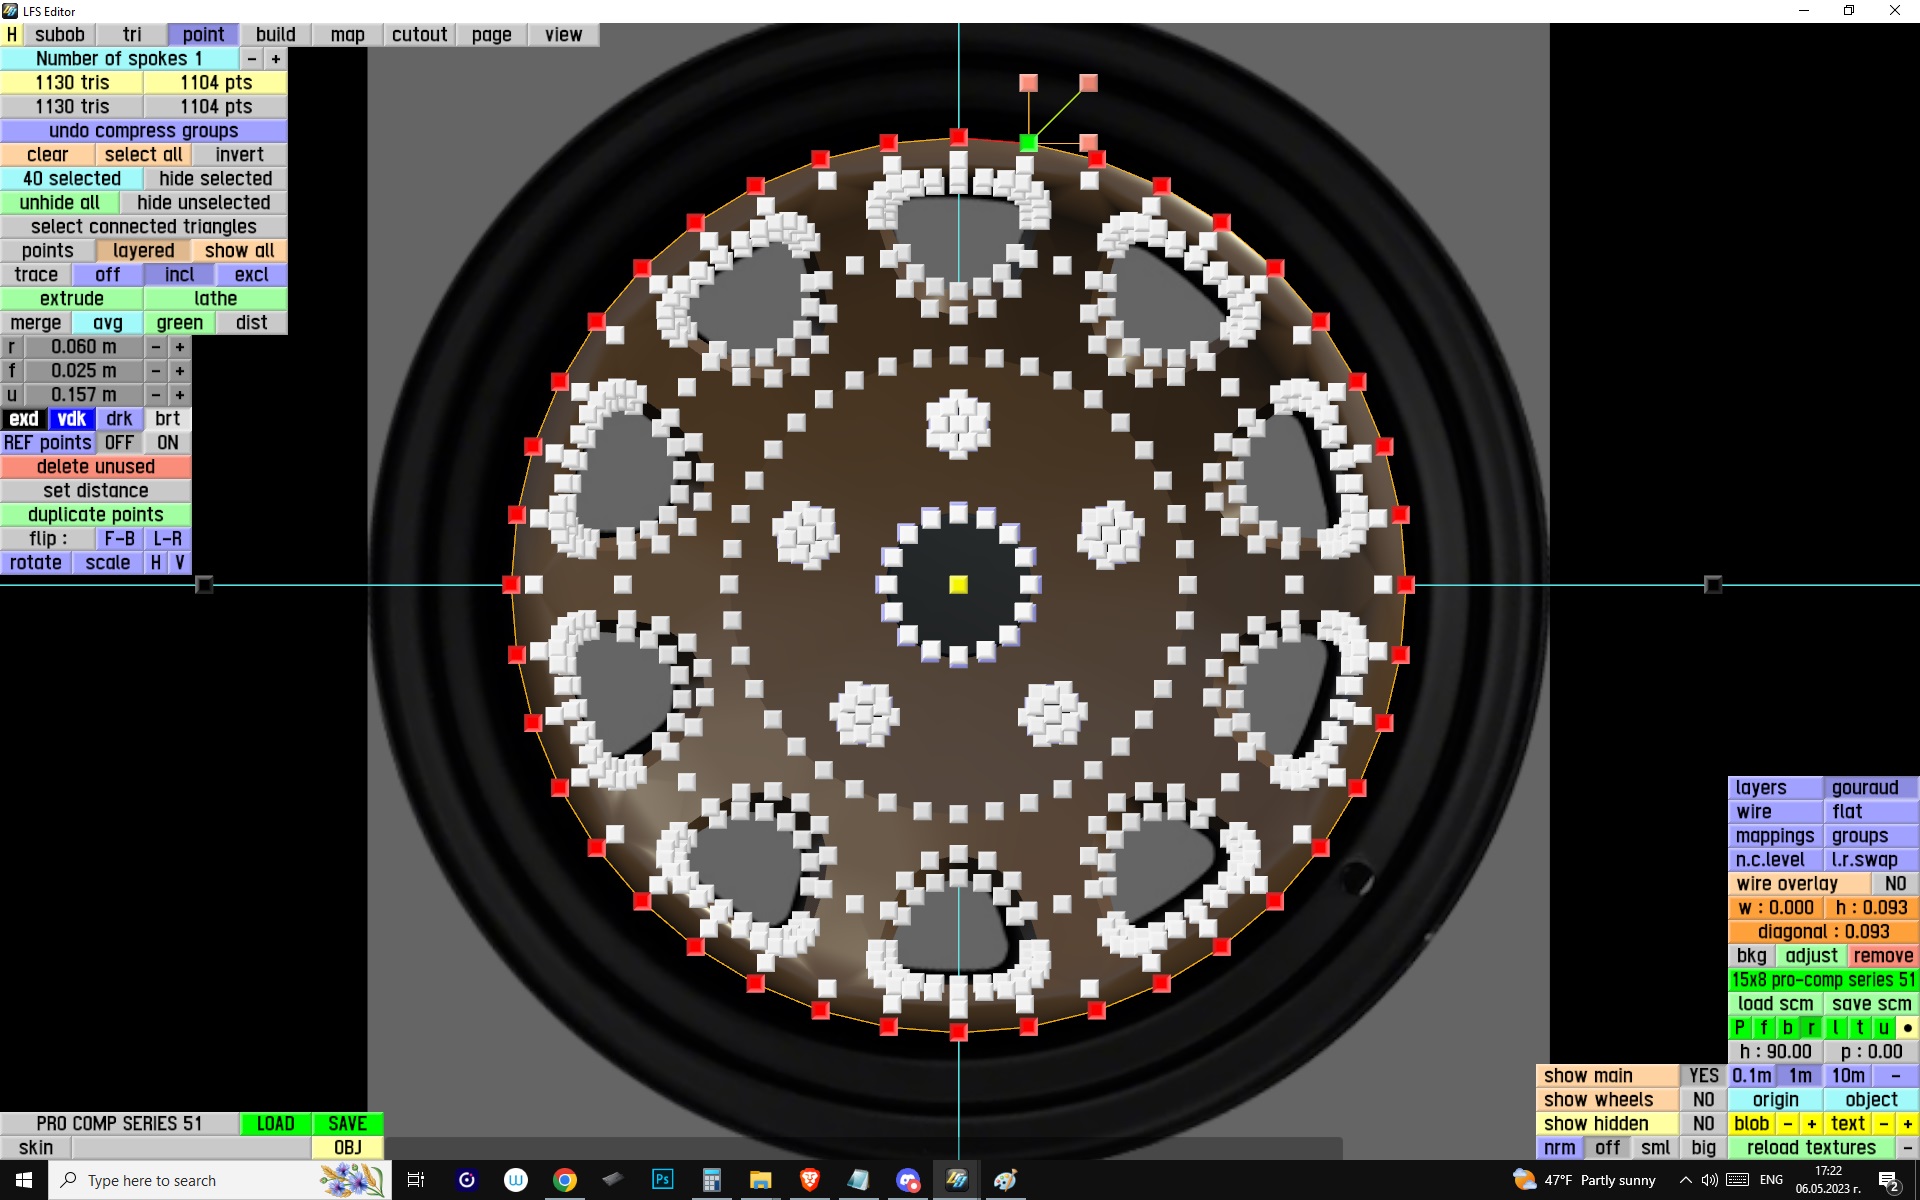Increase u value 0.157 m with plus
Screen dimensions: 1920x1200
(180, 395)
